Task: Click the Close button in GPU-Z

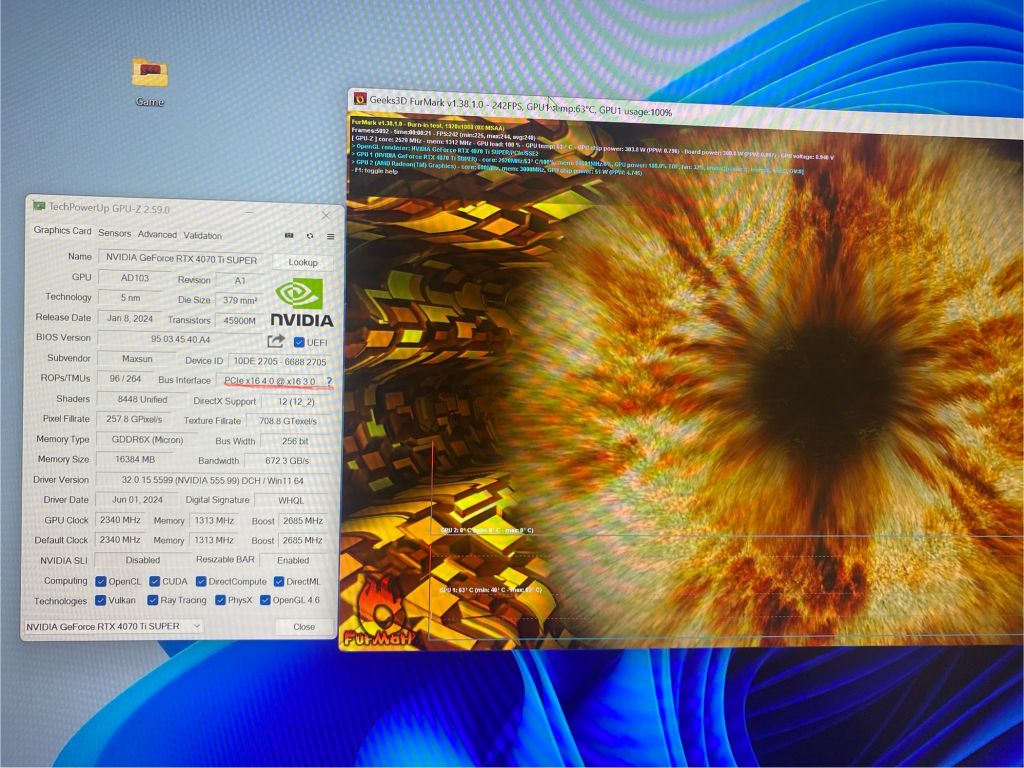Action: point(304,627)
